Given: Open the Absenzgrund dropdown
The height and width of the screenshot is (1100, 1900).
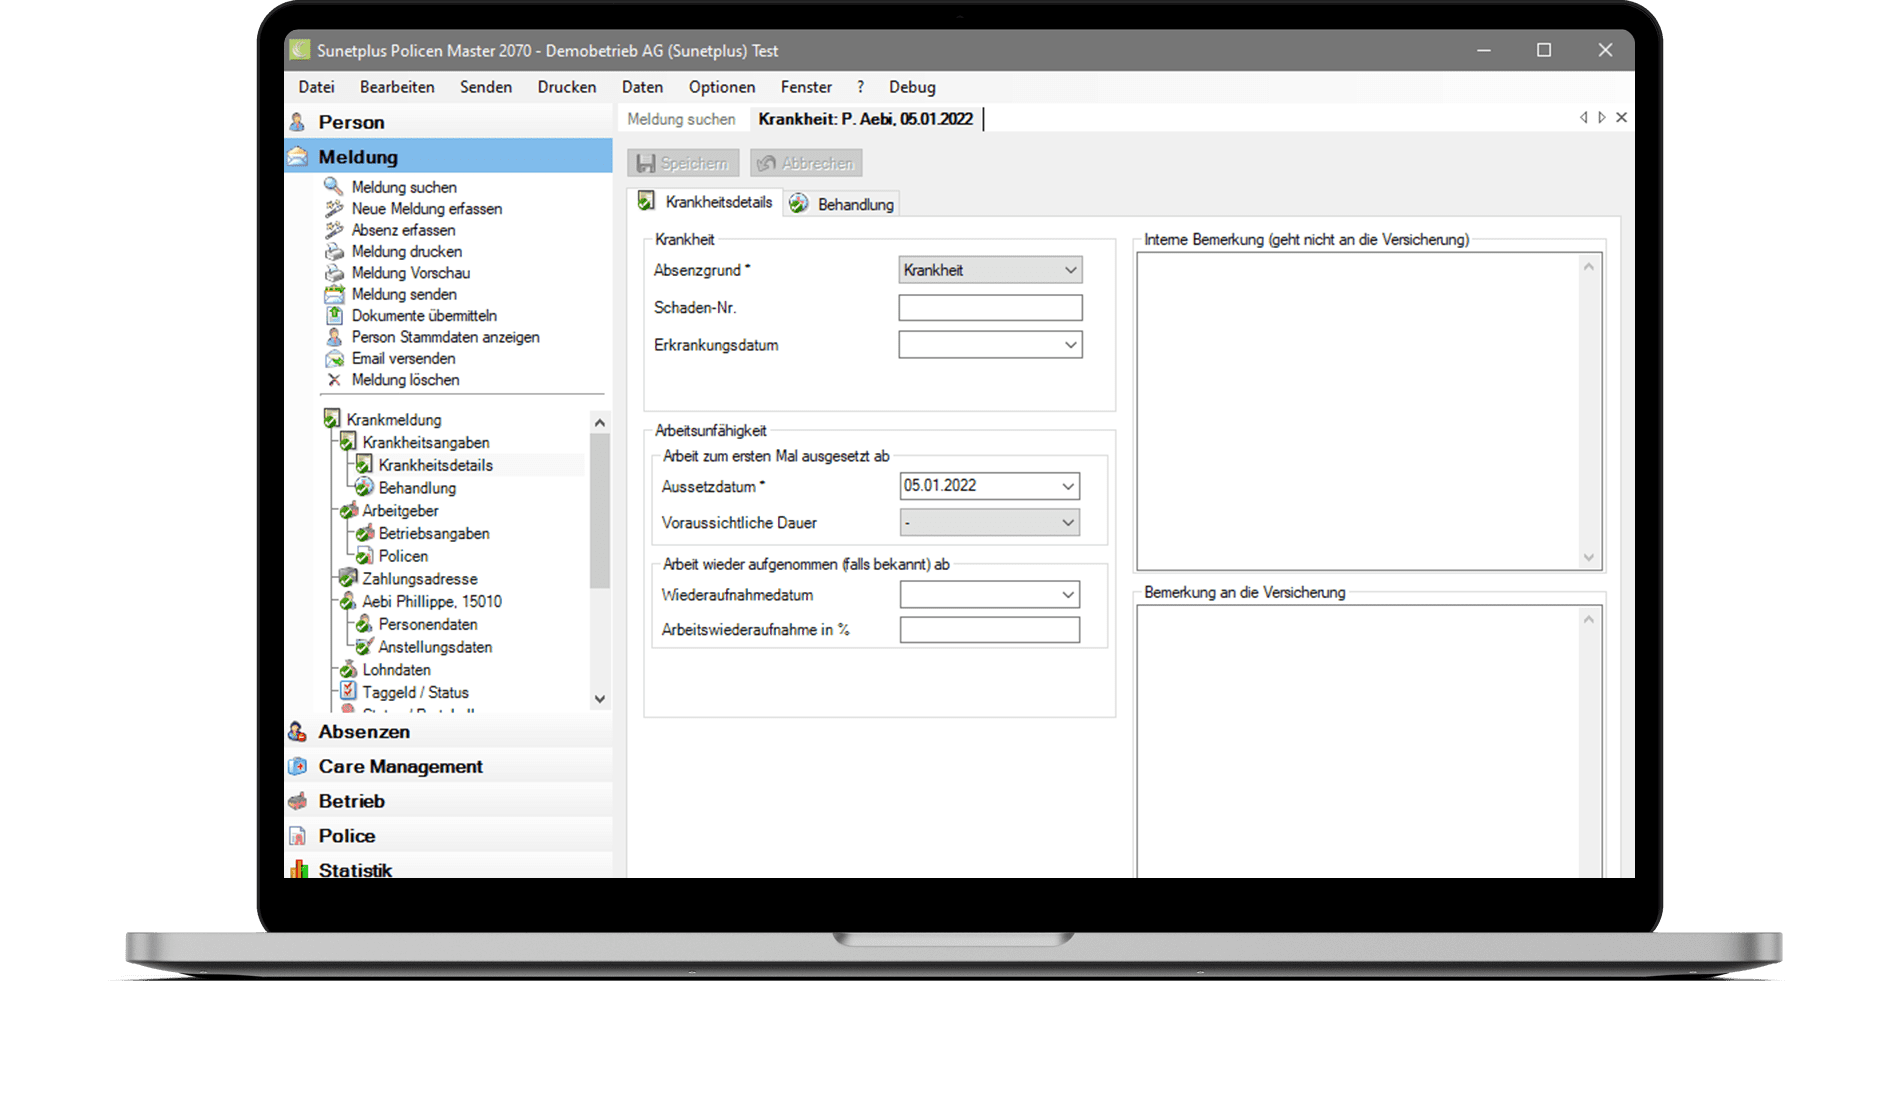Looking at the screenshot, I should pos(1070,270).
